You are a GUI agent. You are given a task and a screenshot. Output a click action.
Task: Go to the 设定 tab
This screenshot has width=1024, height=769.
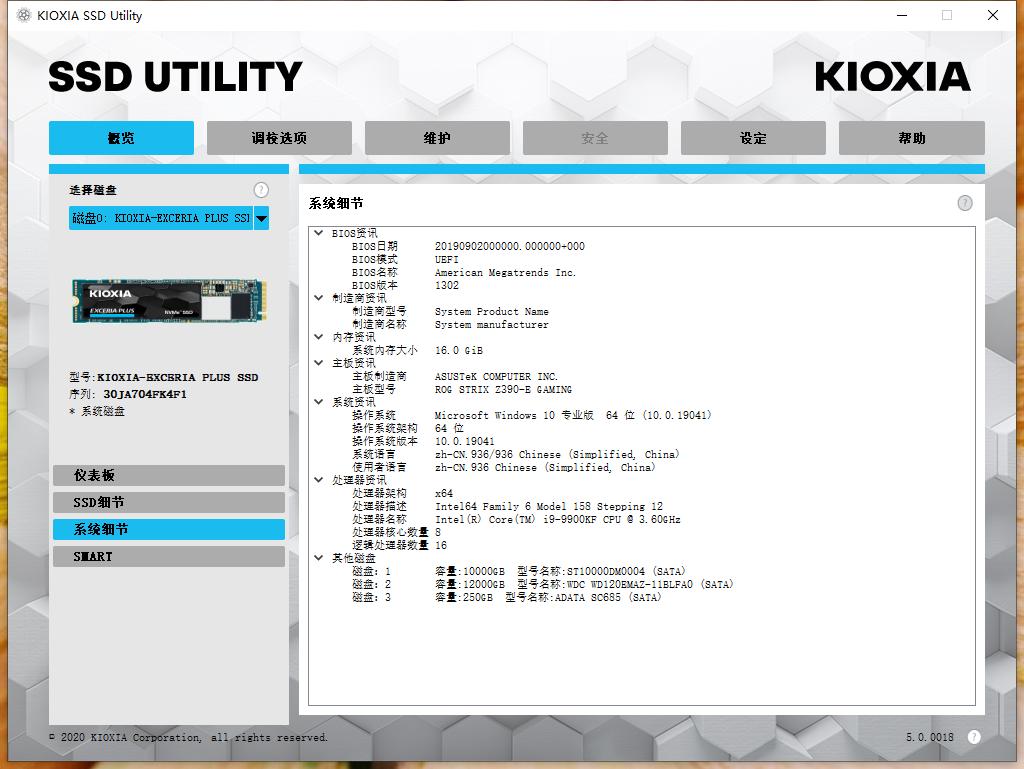[x=753, y=138]
